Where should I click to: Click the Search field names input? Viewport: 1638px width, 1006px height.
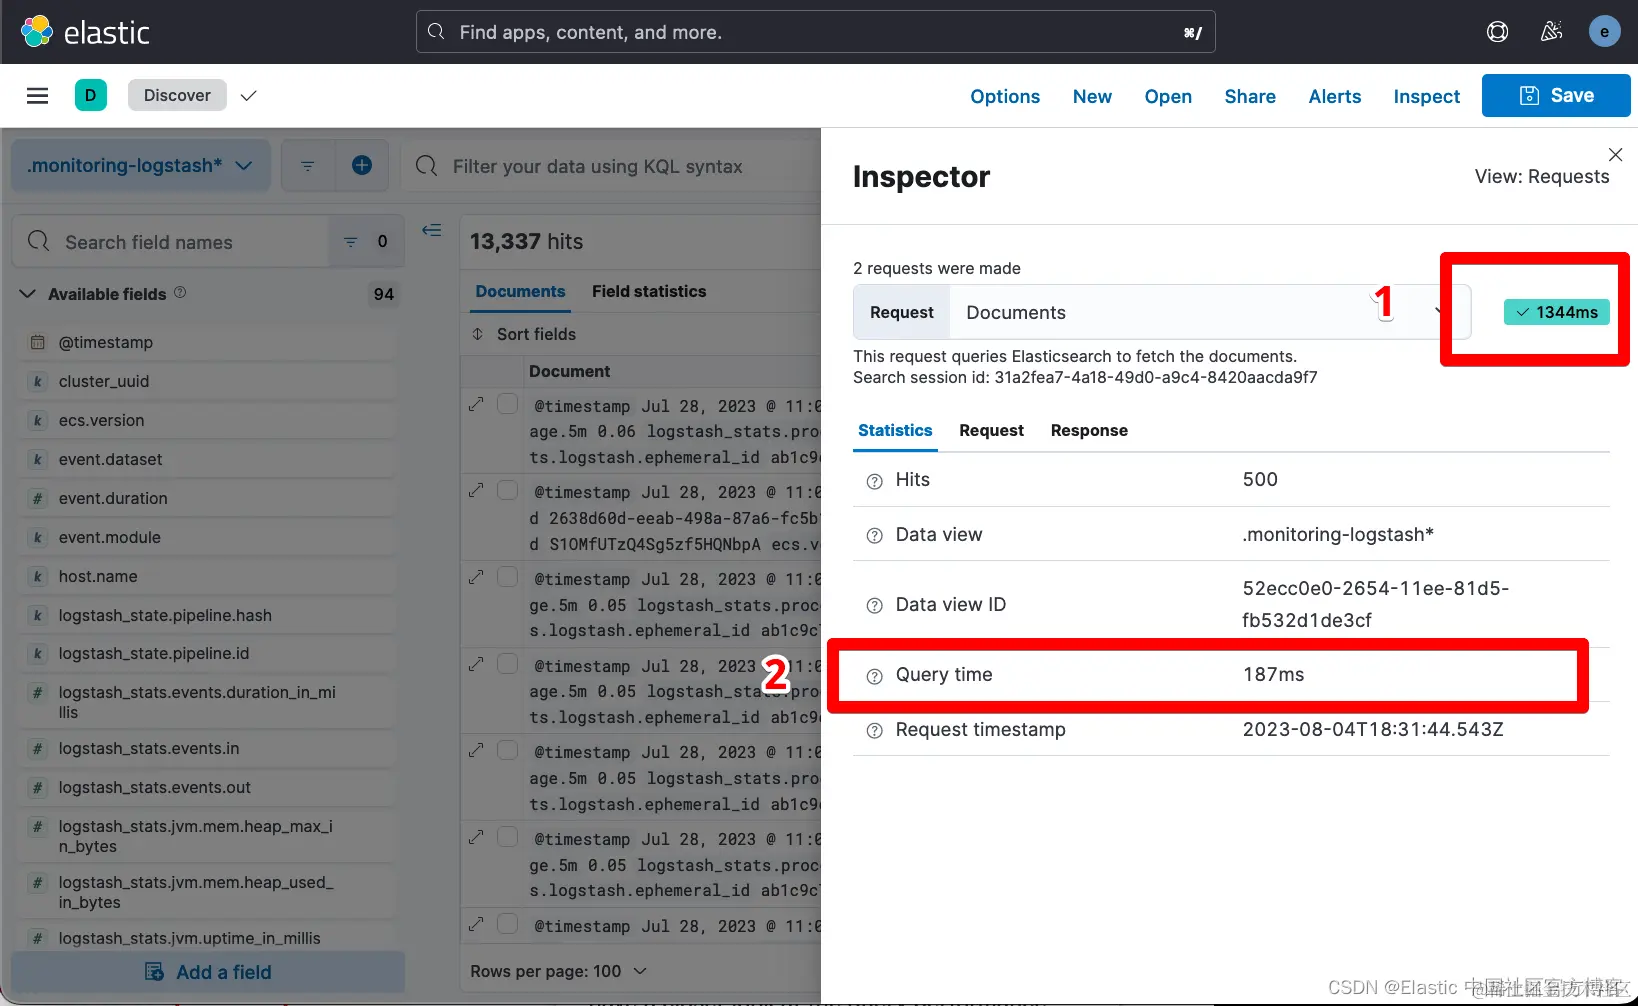pos(172,242)
